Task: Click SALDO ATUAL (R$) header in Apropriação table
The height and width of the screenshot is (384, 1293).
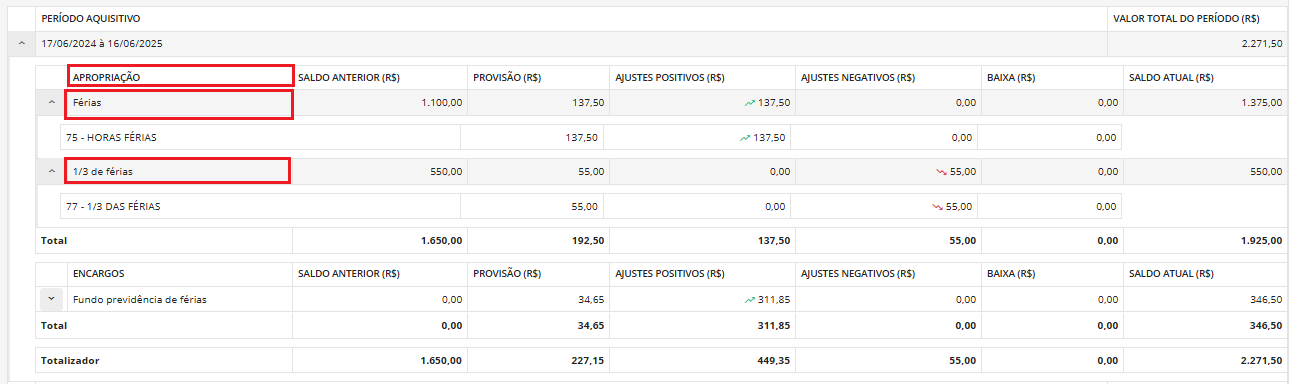Action: tap(1171, 77)
